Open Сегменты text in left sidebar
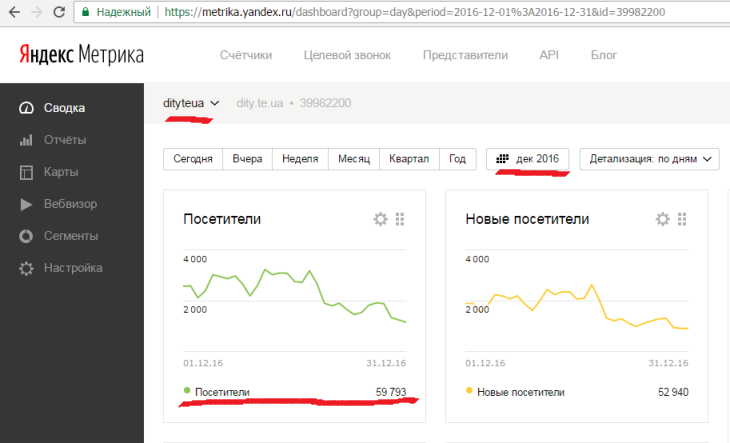The height and width of the screenshot is (443, 730). tap(71, 236)
